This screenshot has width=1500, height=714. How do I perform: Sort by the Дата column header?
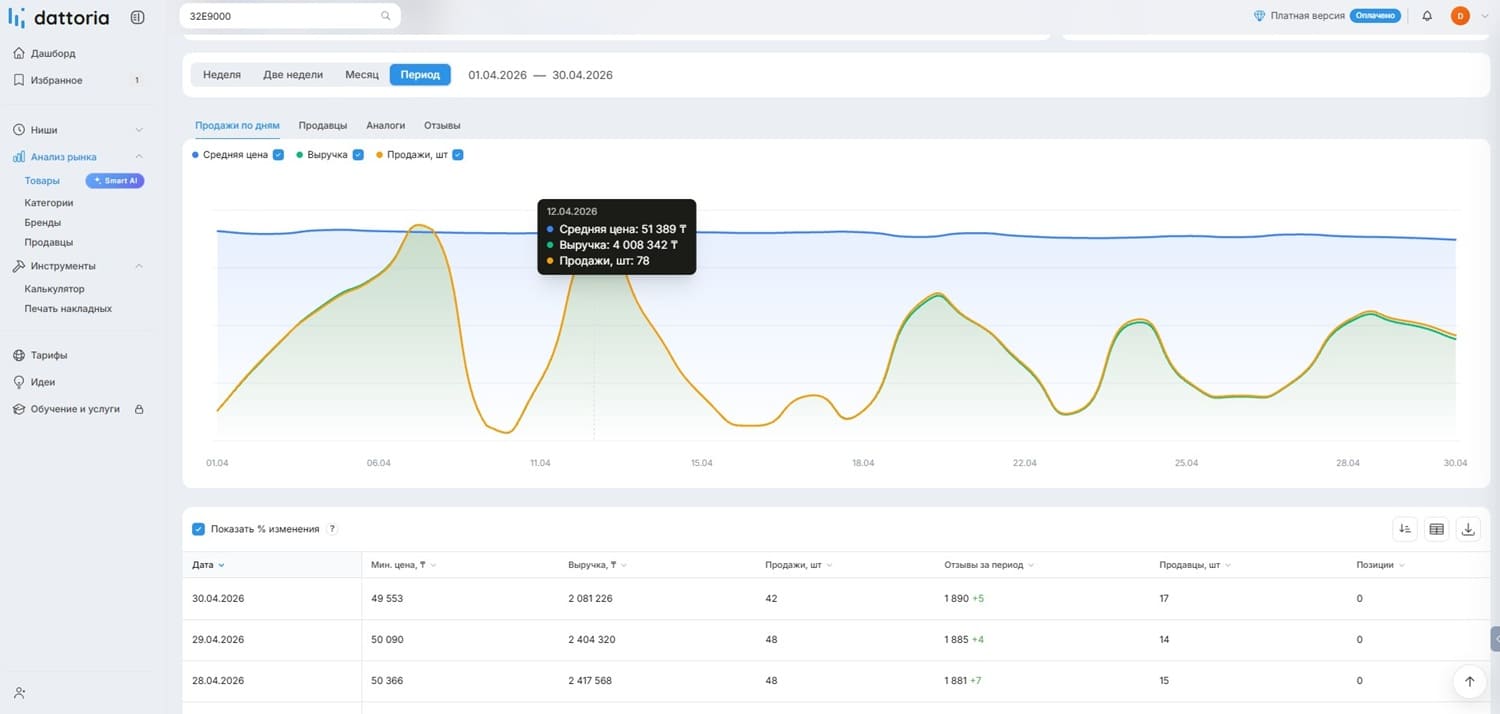pyautogui.click(x=207, y=565)
